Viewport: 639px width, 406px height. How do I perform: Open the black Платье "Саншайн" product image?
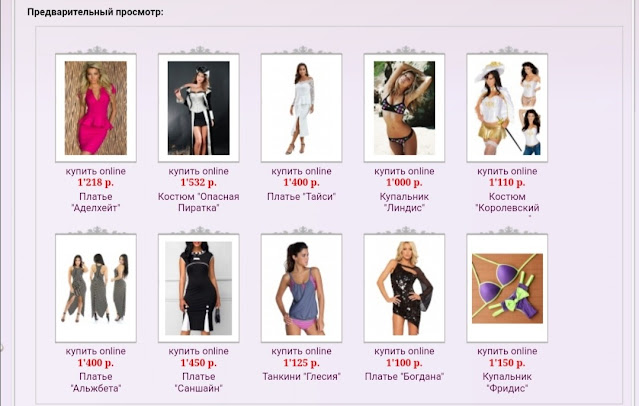pos(198,288)
